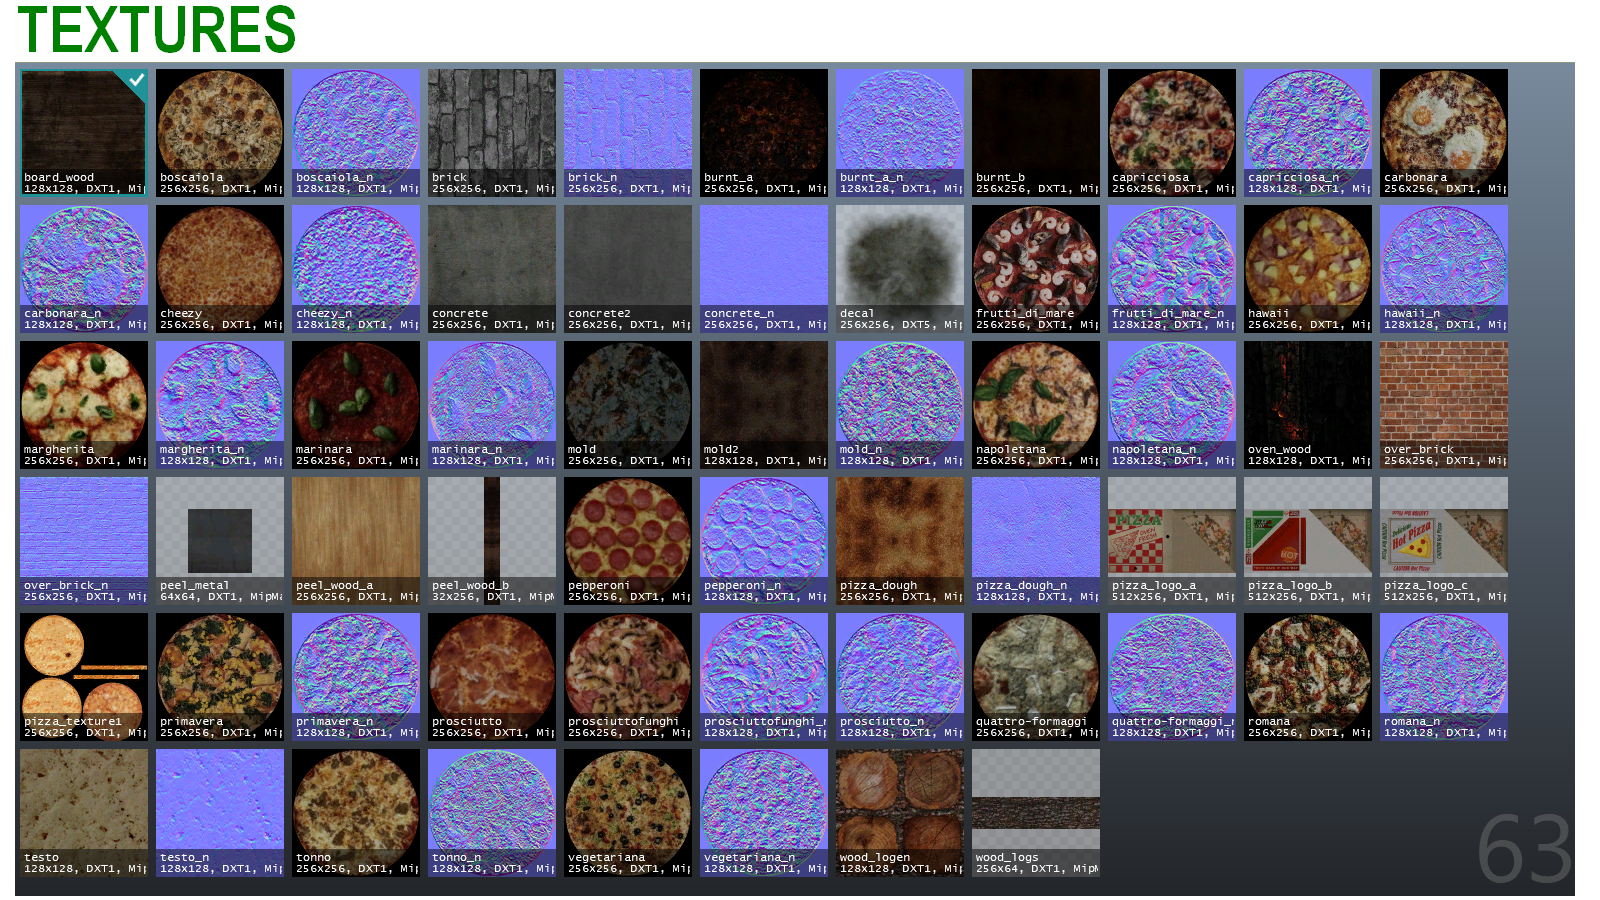The width and height of the screenshot is (1600, 900).
Task: Select the burnt_a texture
Action: 764,133
